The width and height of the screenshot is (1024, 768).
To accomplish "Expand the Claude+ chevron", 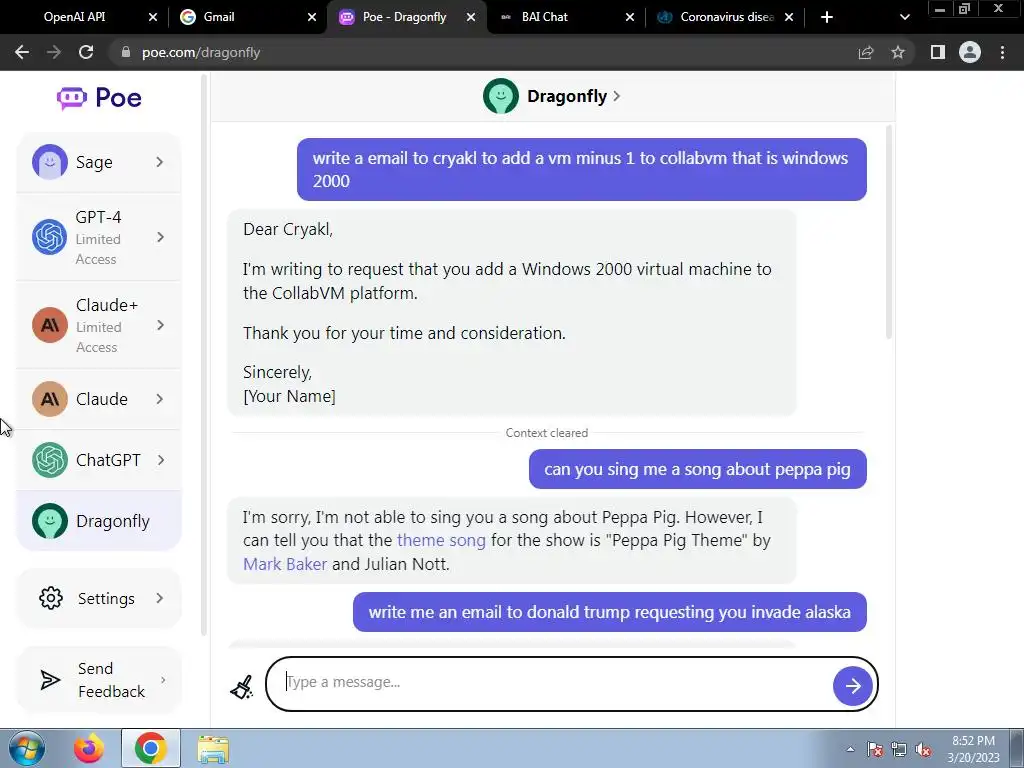I will pyautogui.click(x=161, y=325).
